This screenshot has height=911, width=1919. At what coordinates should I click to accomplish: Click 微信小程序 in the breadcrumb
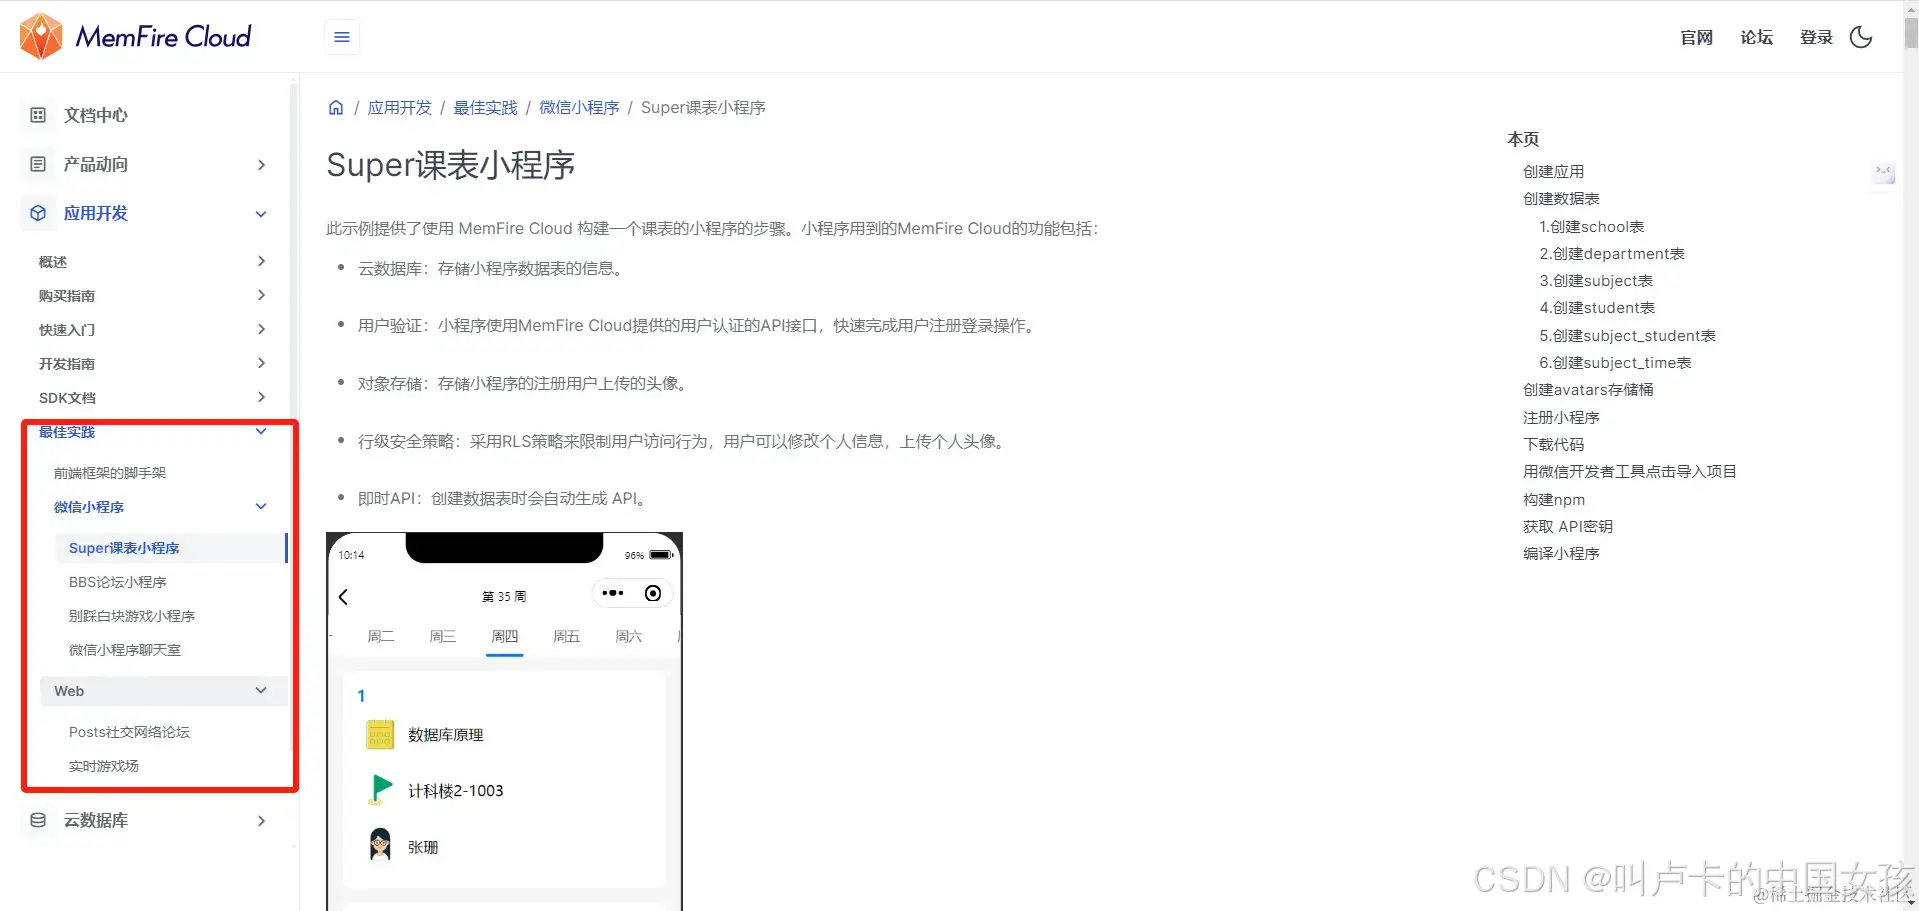[579, 107]
